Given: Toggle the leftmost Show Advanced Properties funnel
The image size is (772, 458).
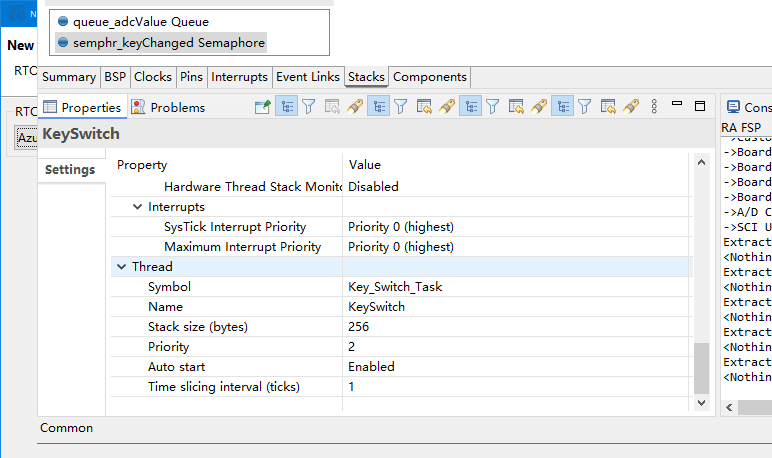Looking at the screenshot, I should click(309, 106).
